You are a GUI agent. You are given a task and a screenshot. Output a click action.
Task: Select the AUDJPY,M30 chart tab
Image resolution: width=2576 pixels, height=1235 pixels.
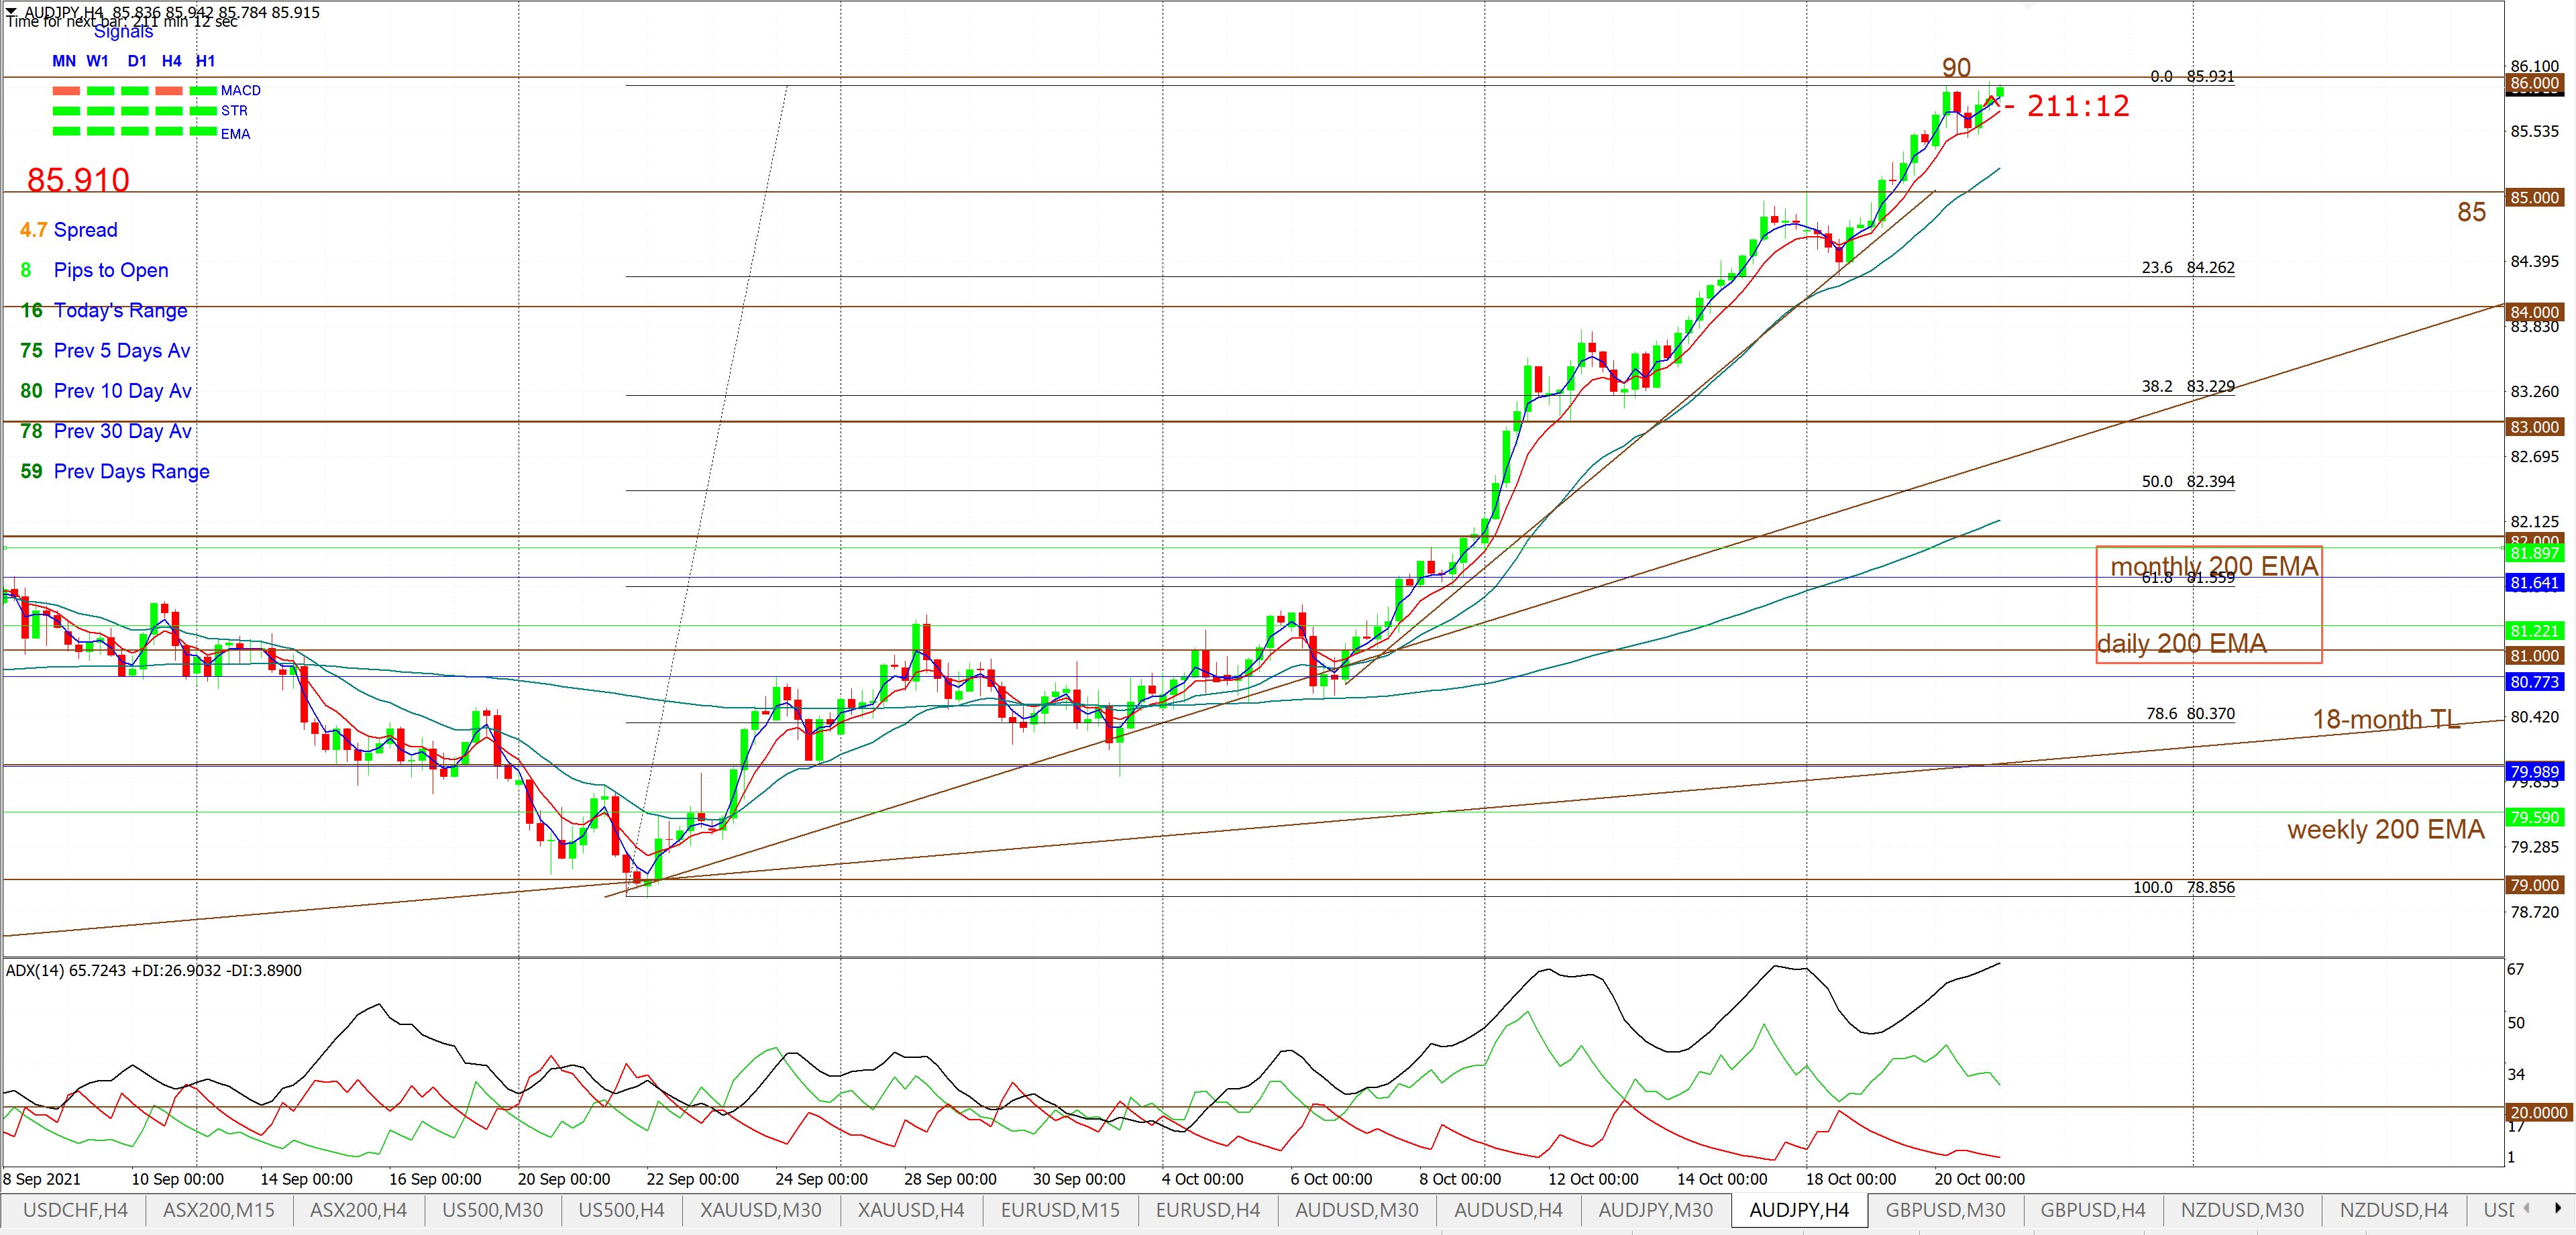[1656, 1210]
